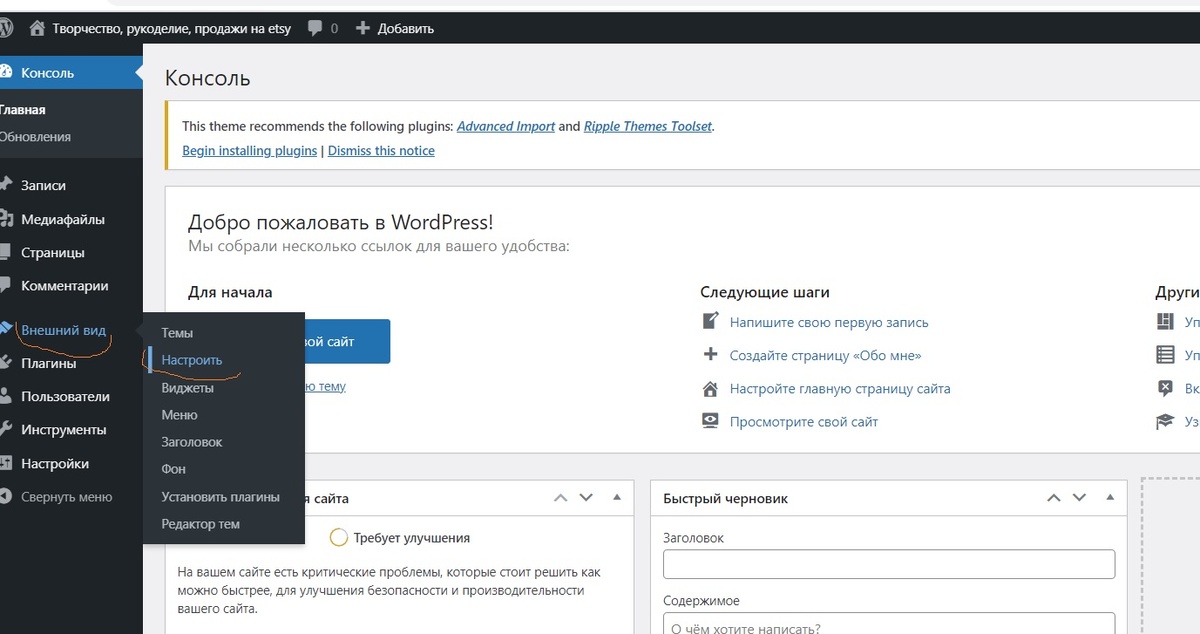Viewport: 1200px width, 634px height.
Task: Click the house icon next to Настройте главную страницу
Action: 711,388
